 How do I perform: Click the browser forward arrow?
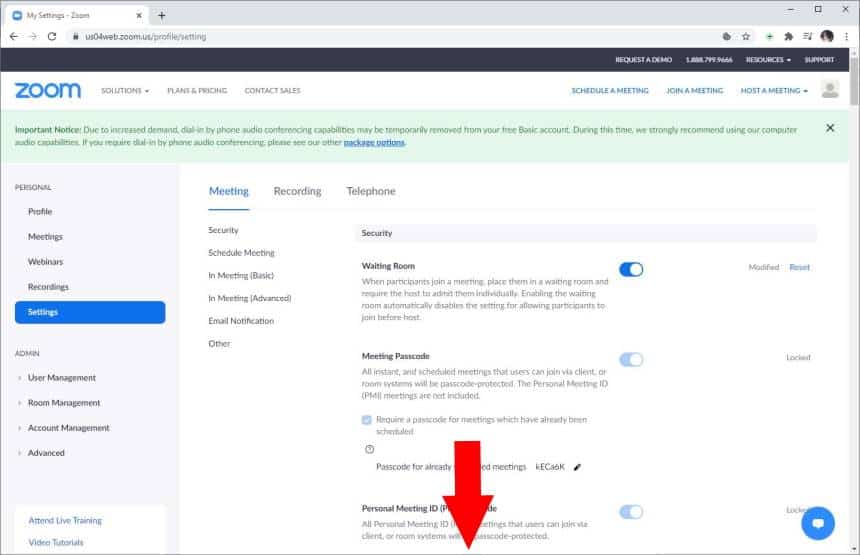[33, 37]
